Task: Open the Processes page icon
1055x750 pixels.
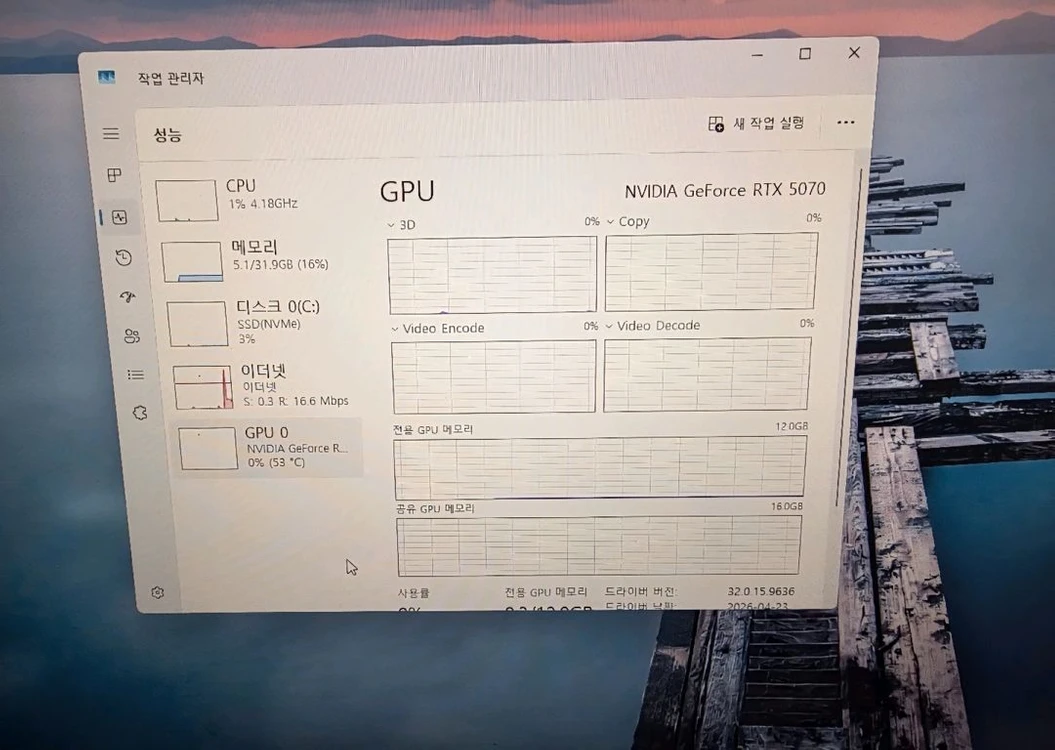Action: [x=114, y=175]
